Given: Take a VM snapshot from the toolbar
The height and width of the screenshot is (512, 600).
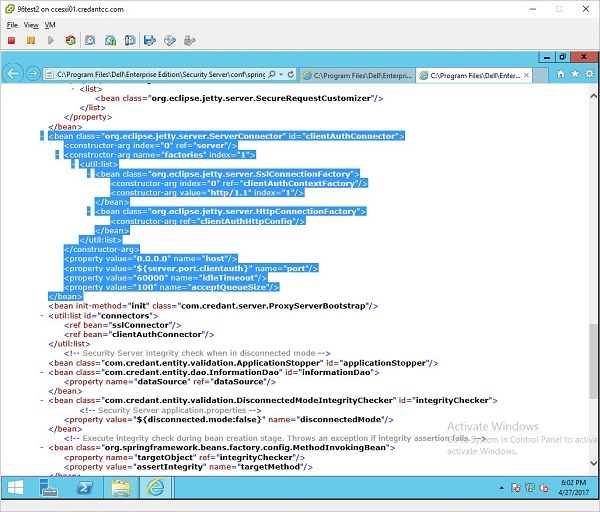Looking at the screenshot, I should [89, 41].
